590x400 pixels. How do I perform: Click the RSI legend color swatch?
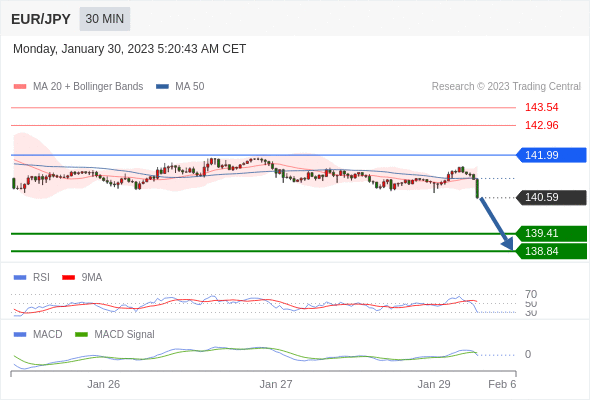pyautogui.click(x=20, y=278)
